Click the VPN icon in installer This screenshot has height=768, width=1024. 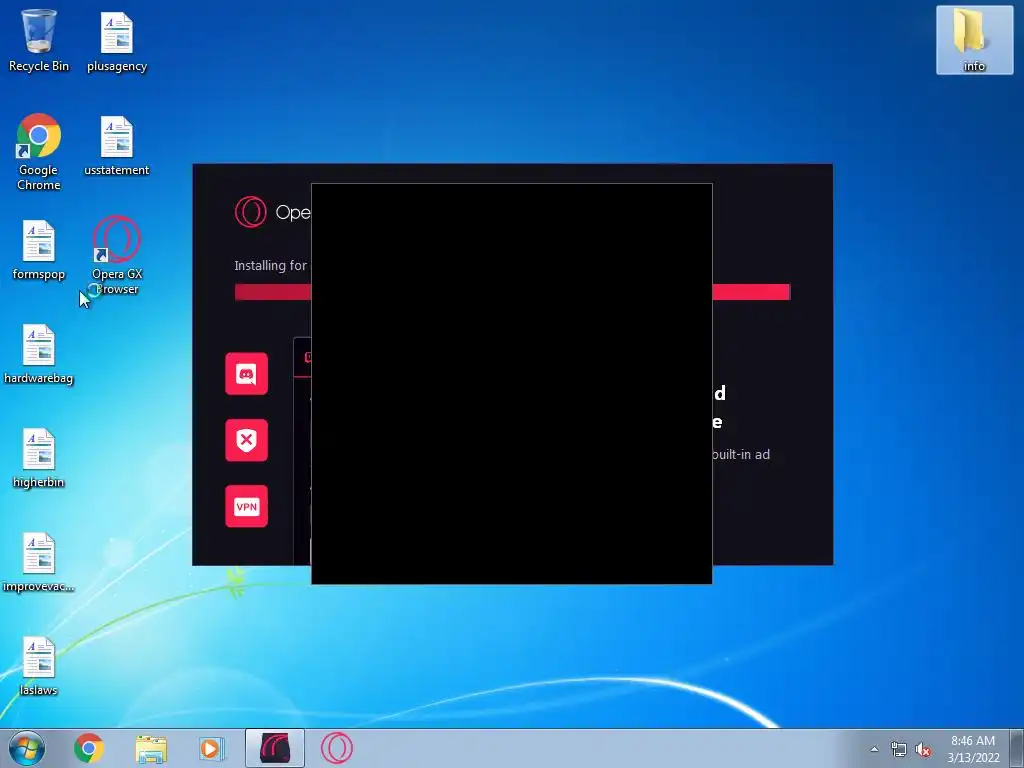click(246, 506)
